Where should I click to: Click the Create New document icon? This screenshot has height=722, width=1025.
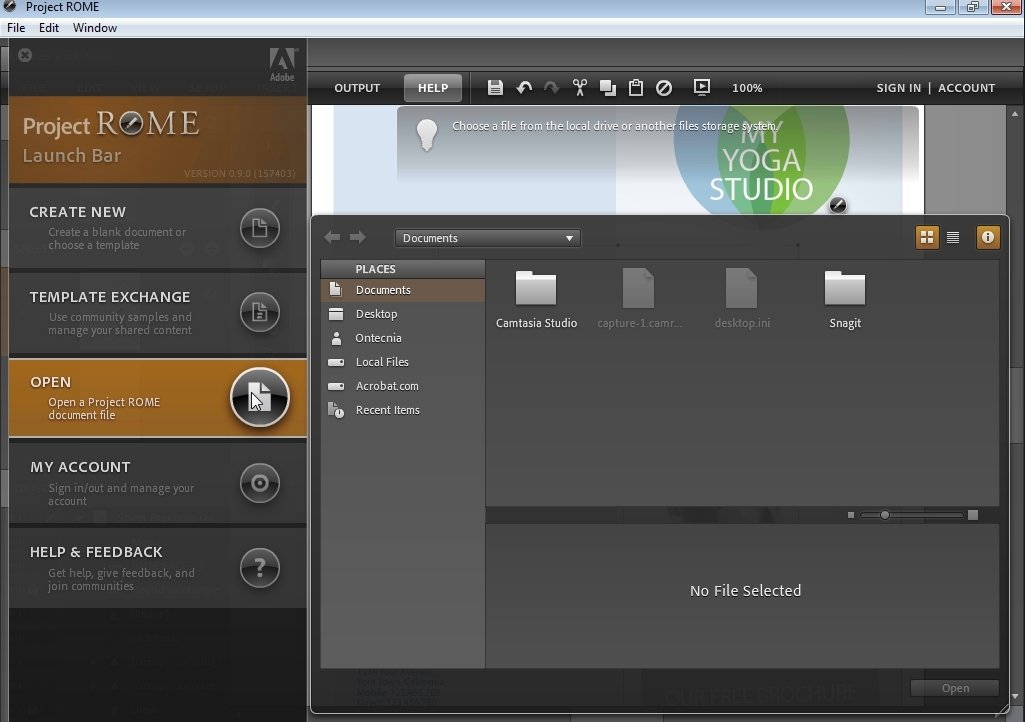260,228
